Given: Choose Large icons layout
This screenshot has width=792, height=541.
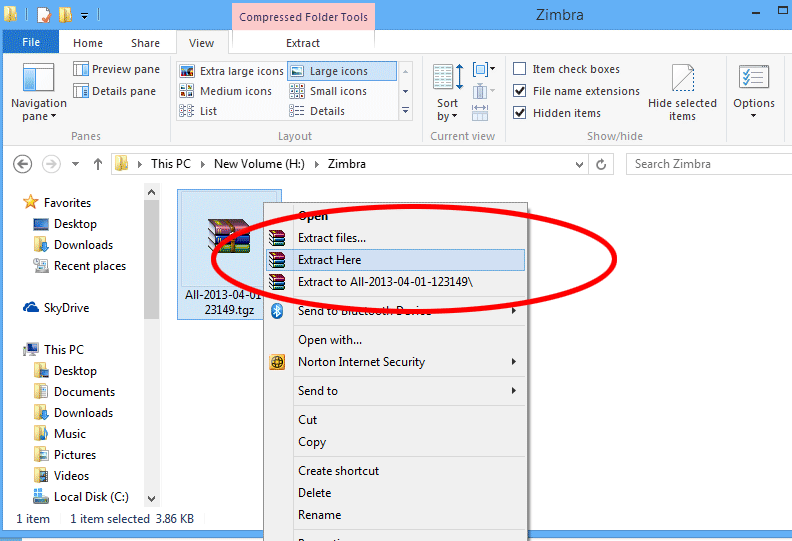Looking at the screenshot, I should coord(342,71).
